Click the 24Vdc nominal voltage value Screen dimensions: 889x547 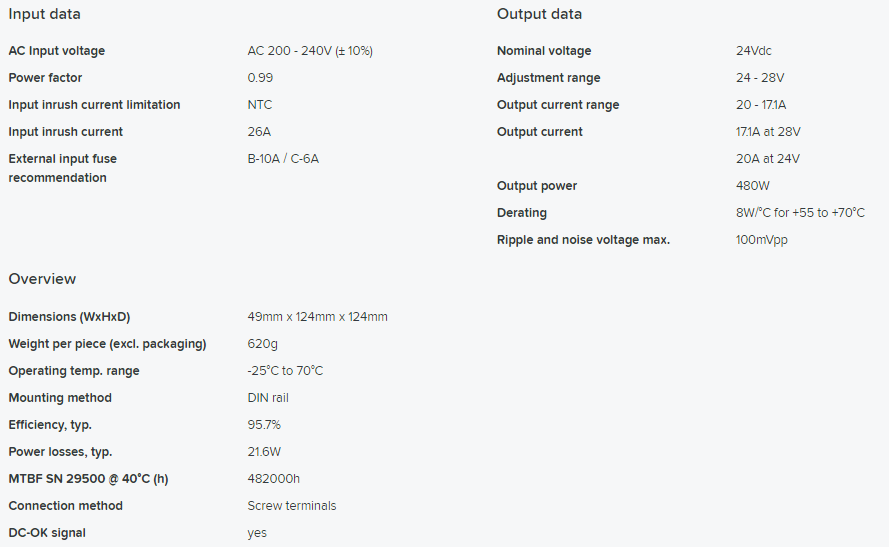click(x=754, y=51)
